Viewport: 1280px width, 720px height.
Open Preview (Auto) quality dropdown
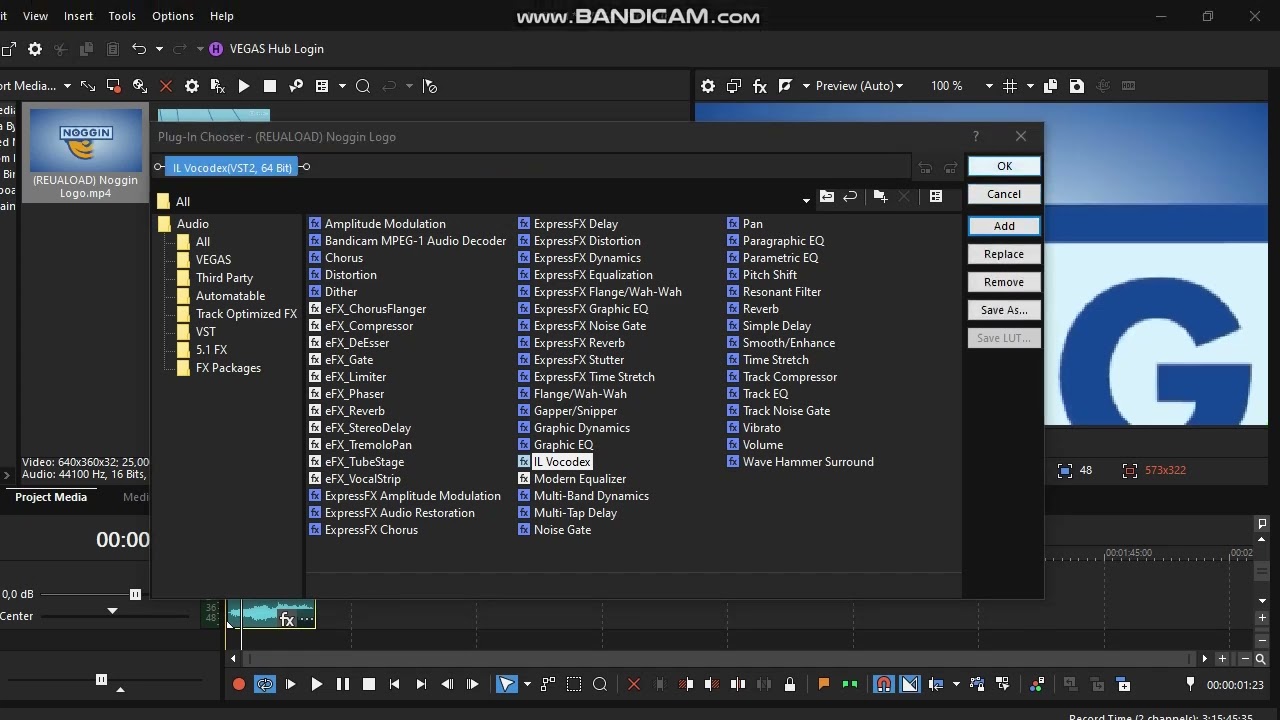(x=859, y=86)
